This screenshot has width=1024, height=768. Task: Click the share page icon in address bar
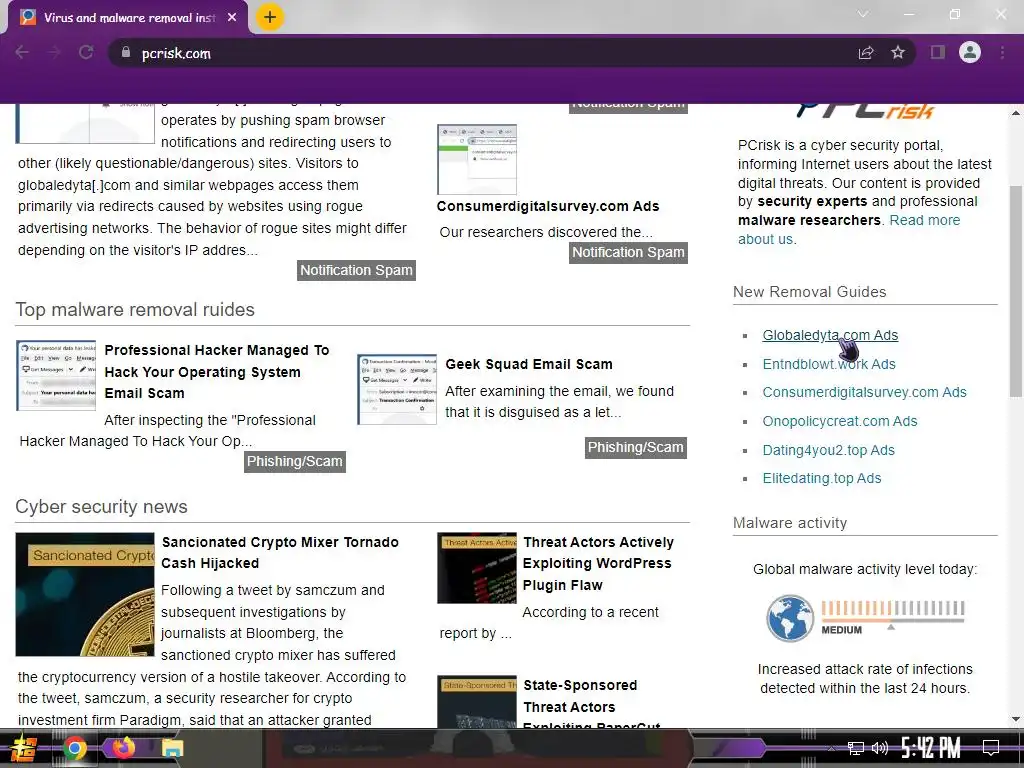pos(866,53)
